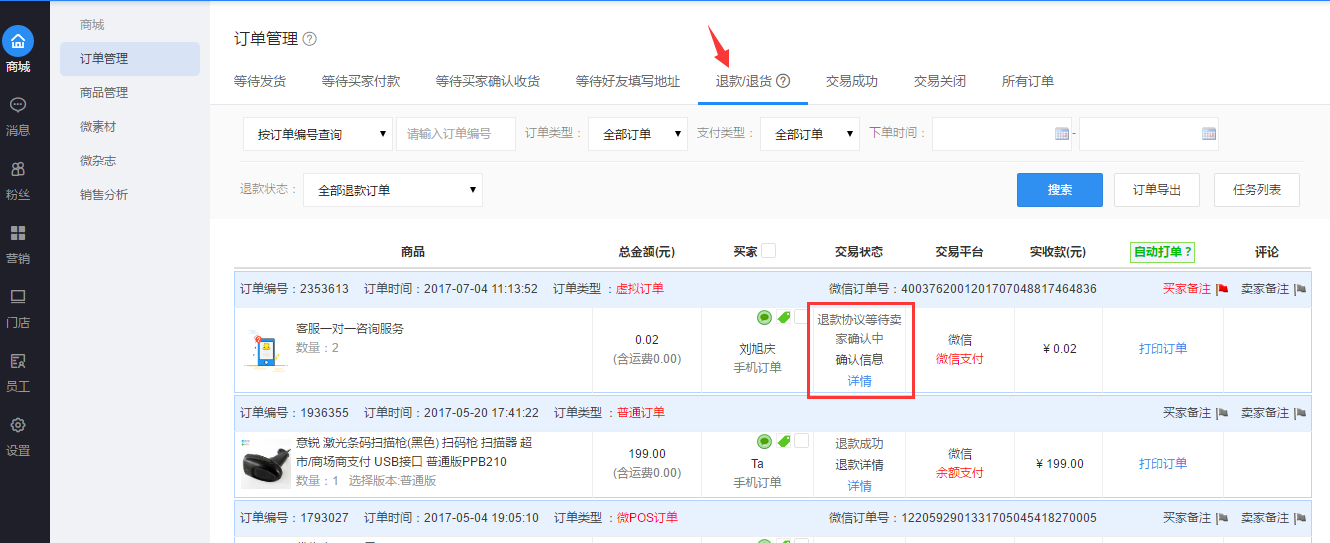
Task: Click the 订单导出 button
Action: tap(1156, 190)
